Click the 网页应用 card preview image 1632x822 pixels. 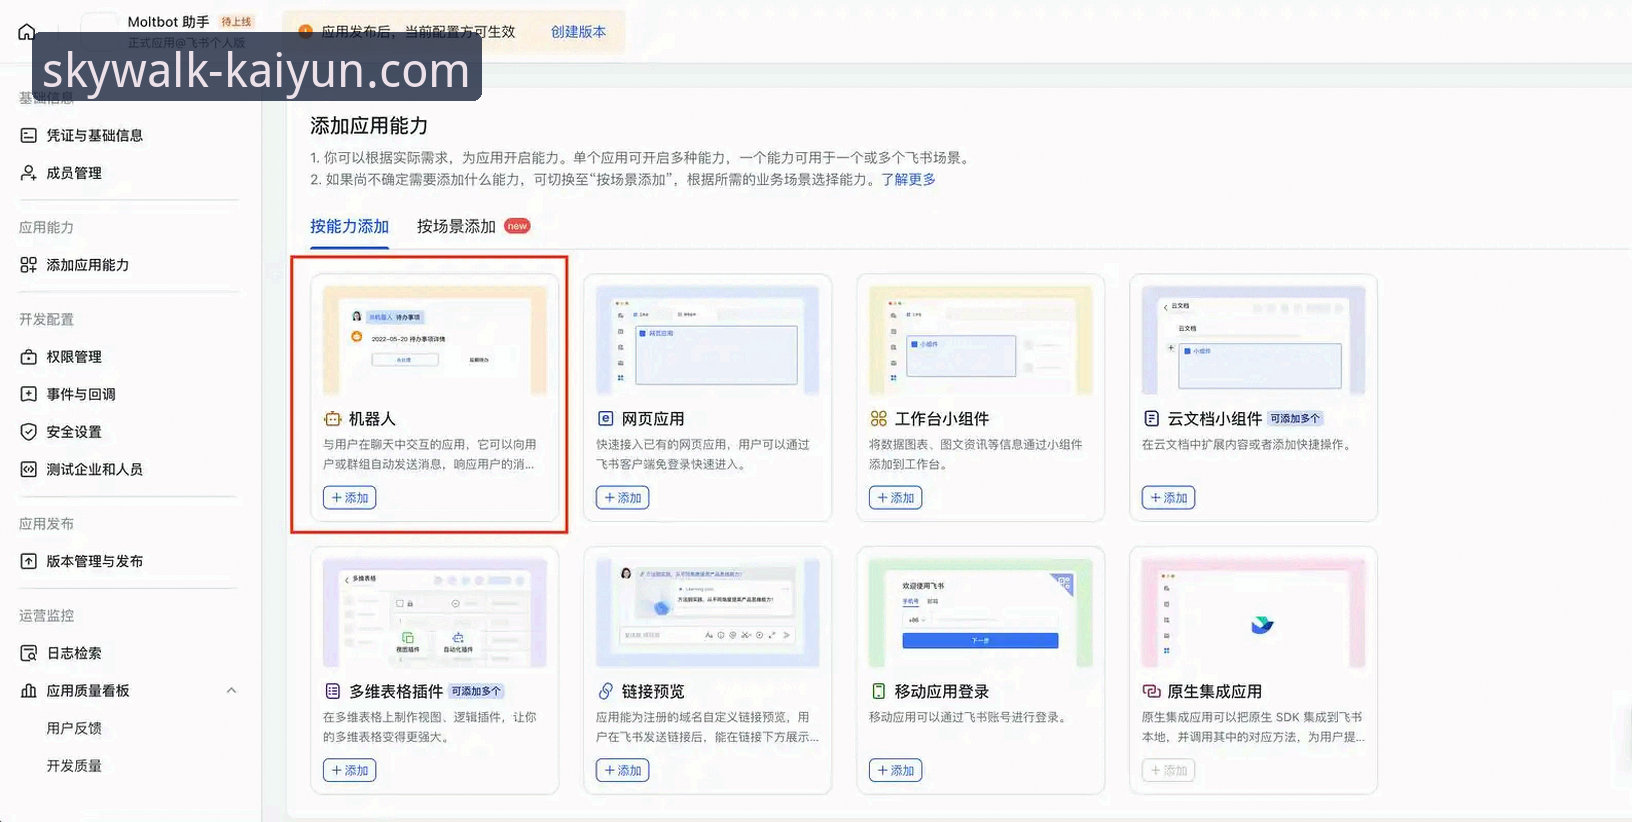tap(707, 340)
